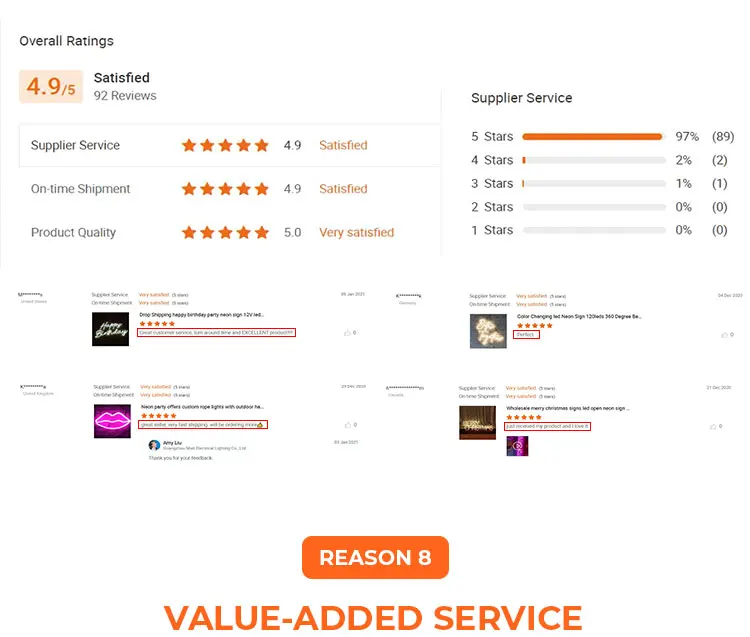Viewport: 750px width, 637px height.
Task: Select the Supplier Service rating row
Action: pyautogui.click(x=229, y=146)
